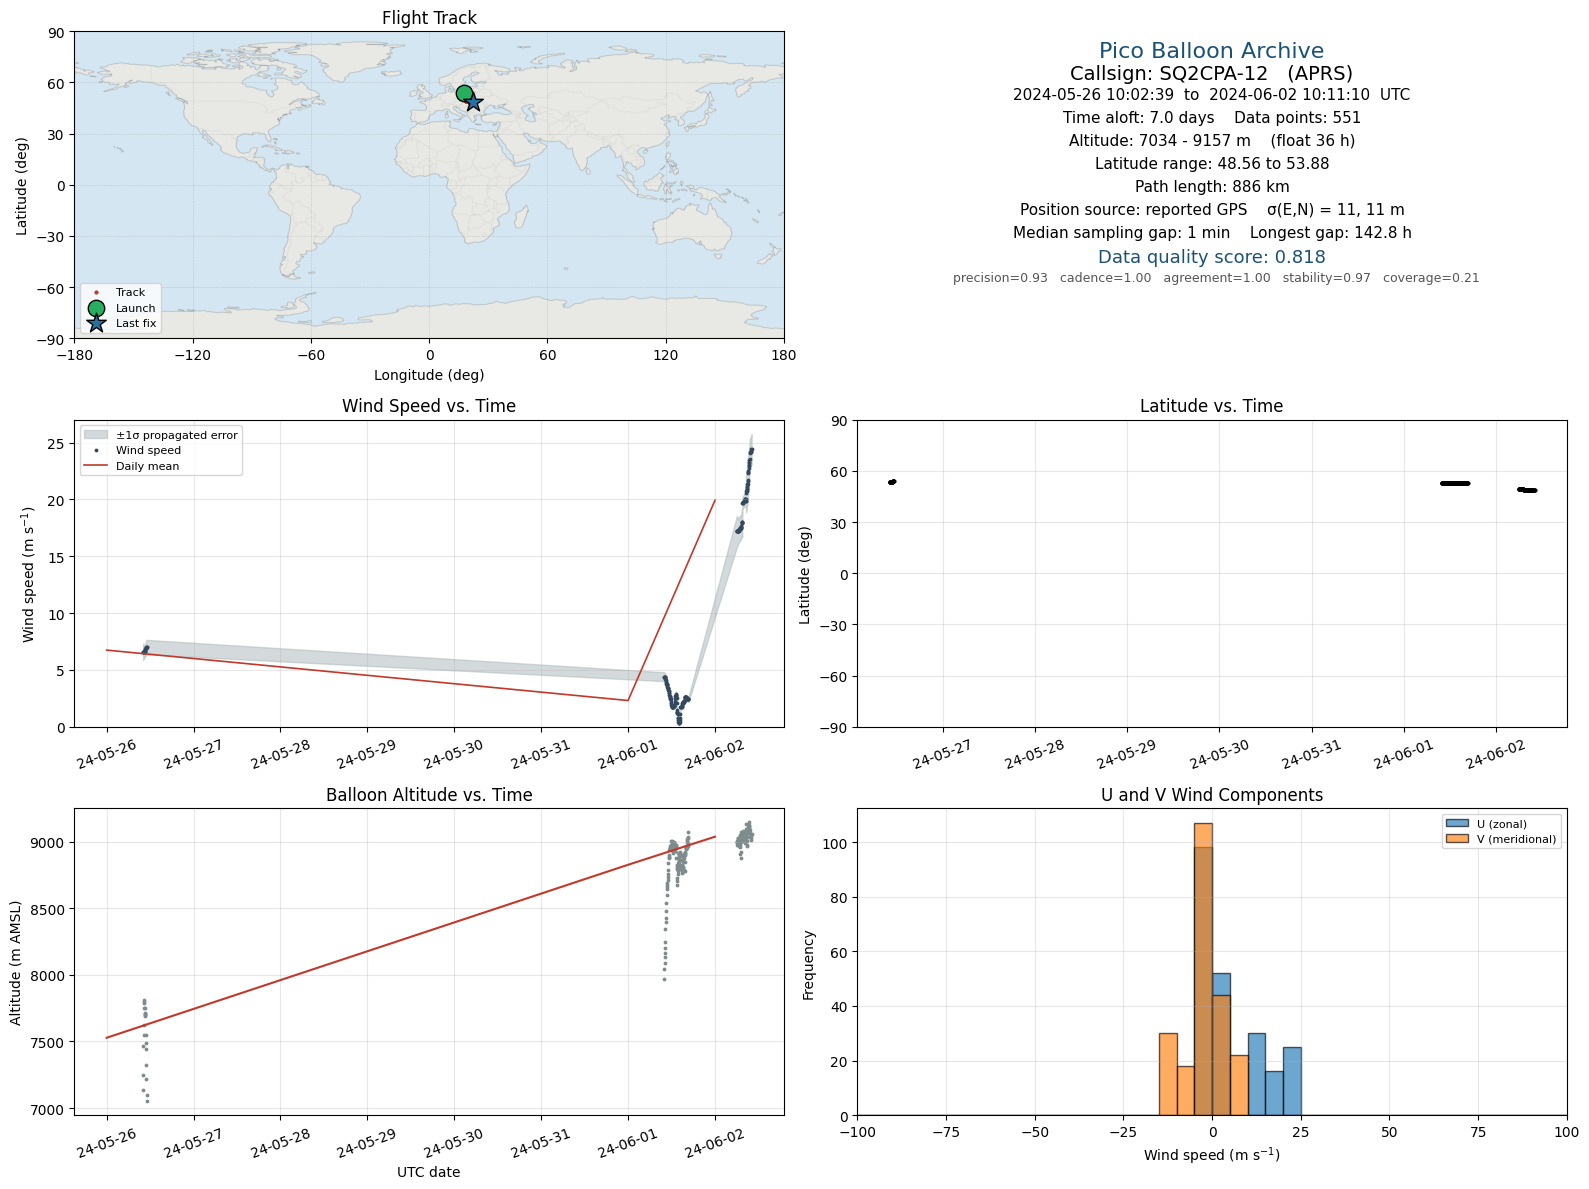Select "Data quality score: 0.818"
The height and width of the screenshot is (1189, 1589).
[x=1211, y=257]
